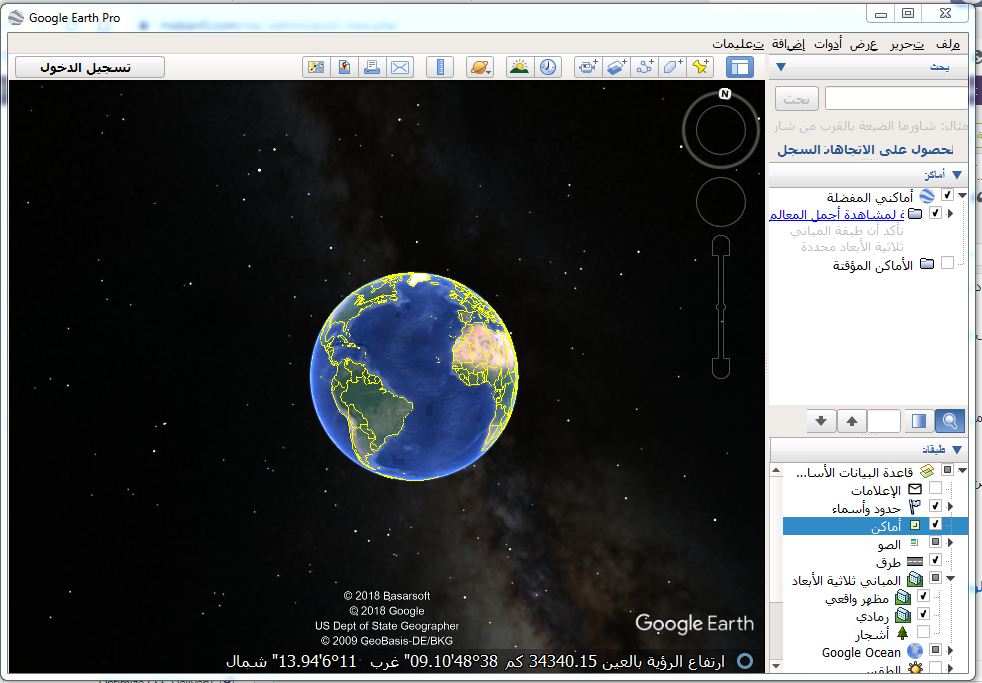Click the move down arrow button in places panel
Screen dimensions: 982x683
point(821,421)
